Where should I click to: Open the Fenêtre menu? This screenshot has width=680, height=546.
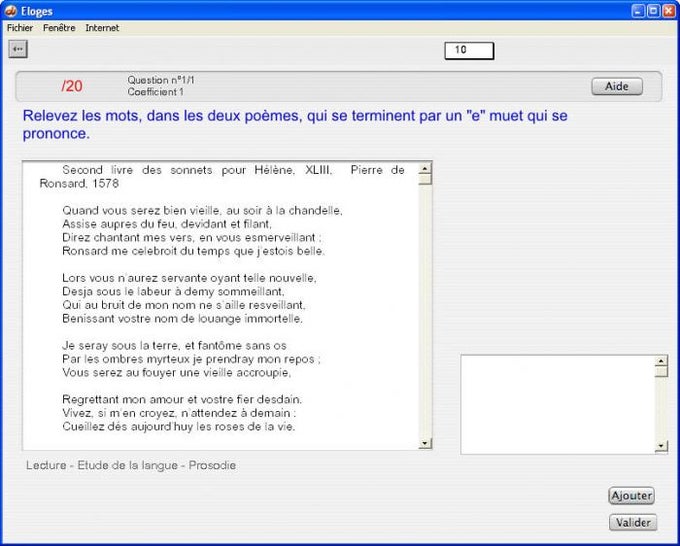(x=59, y=28)
